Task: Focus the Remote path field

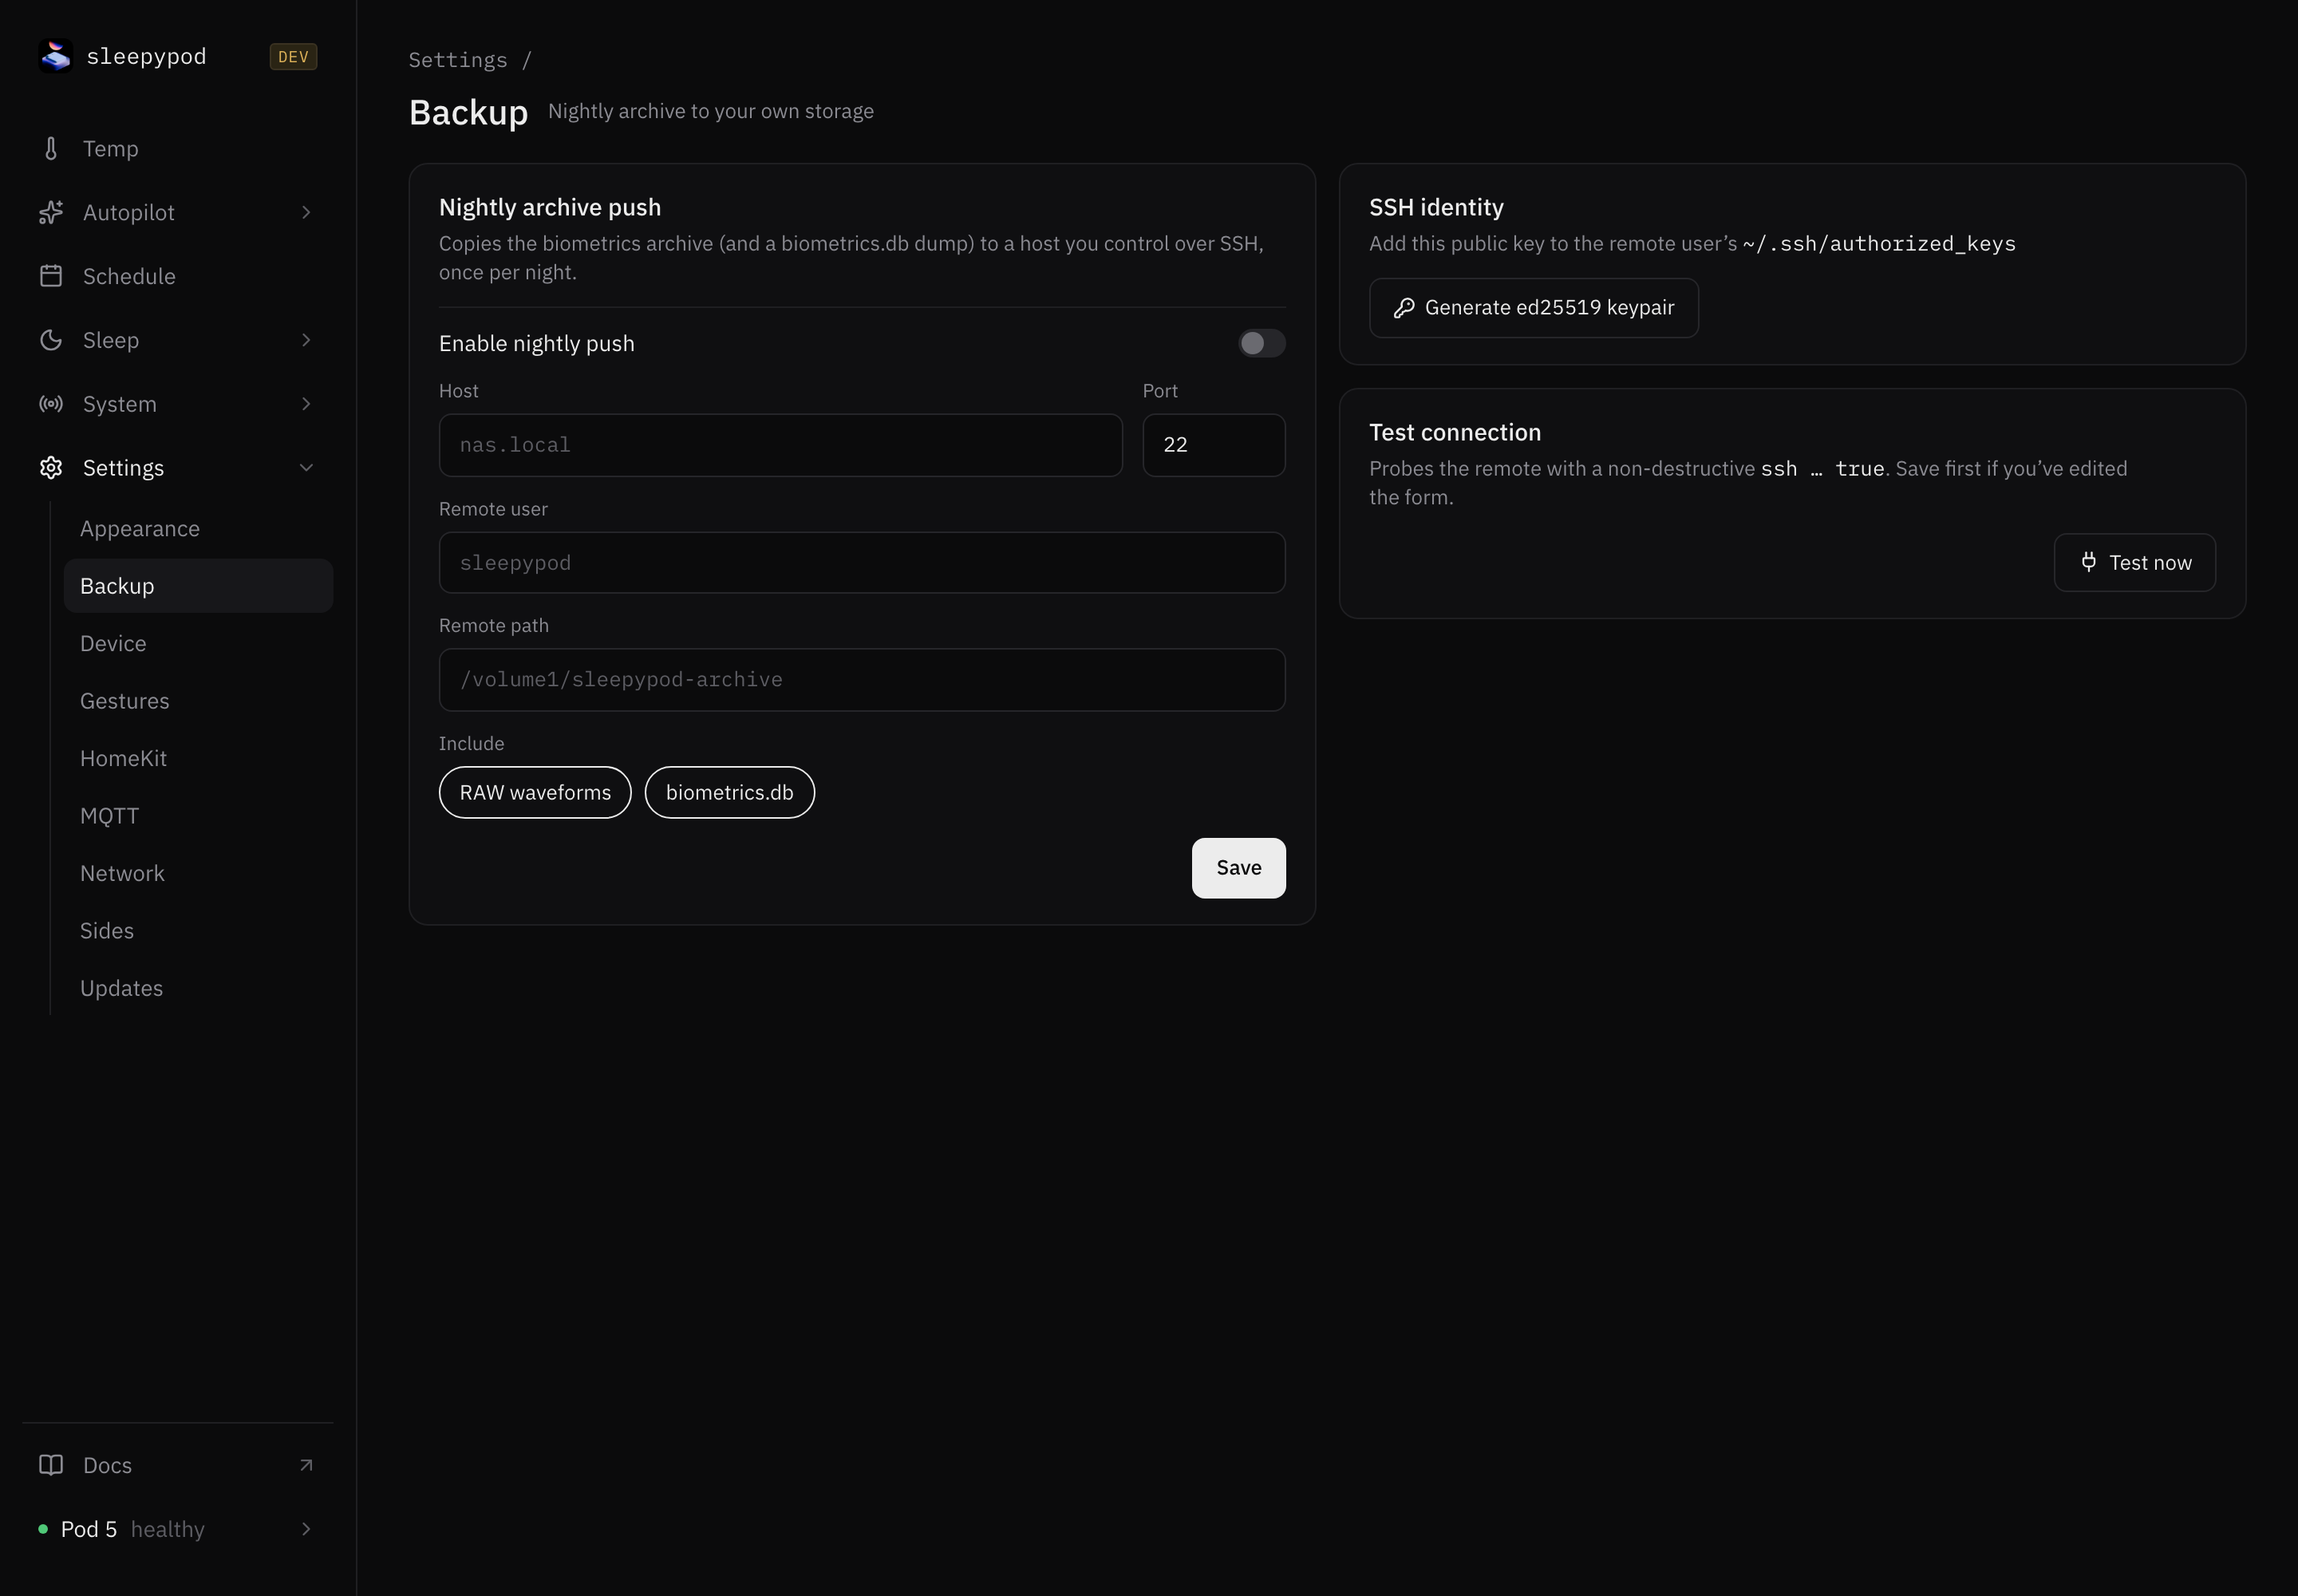Action: [862, 680]
